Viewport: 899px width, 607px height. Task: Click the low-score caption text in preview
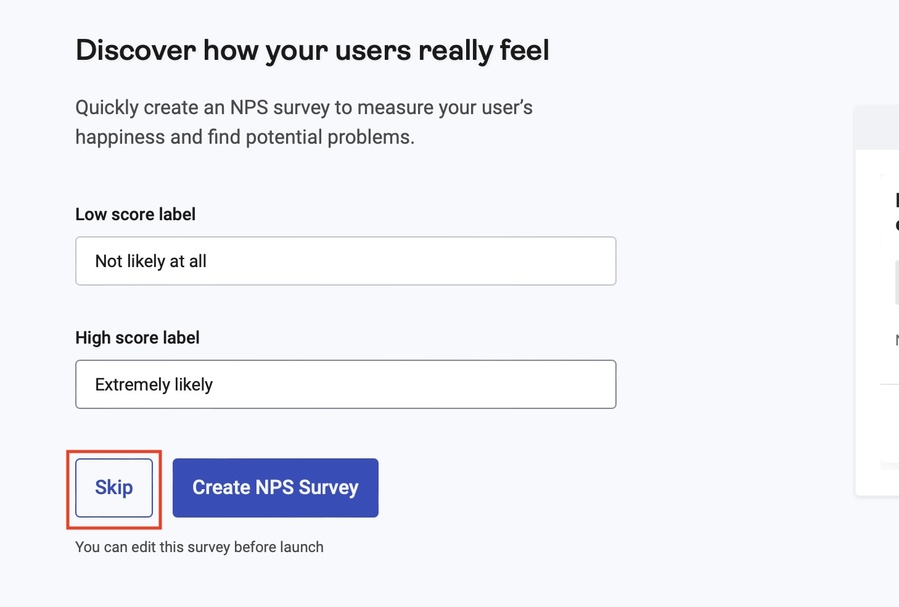(896, 341)
